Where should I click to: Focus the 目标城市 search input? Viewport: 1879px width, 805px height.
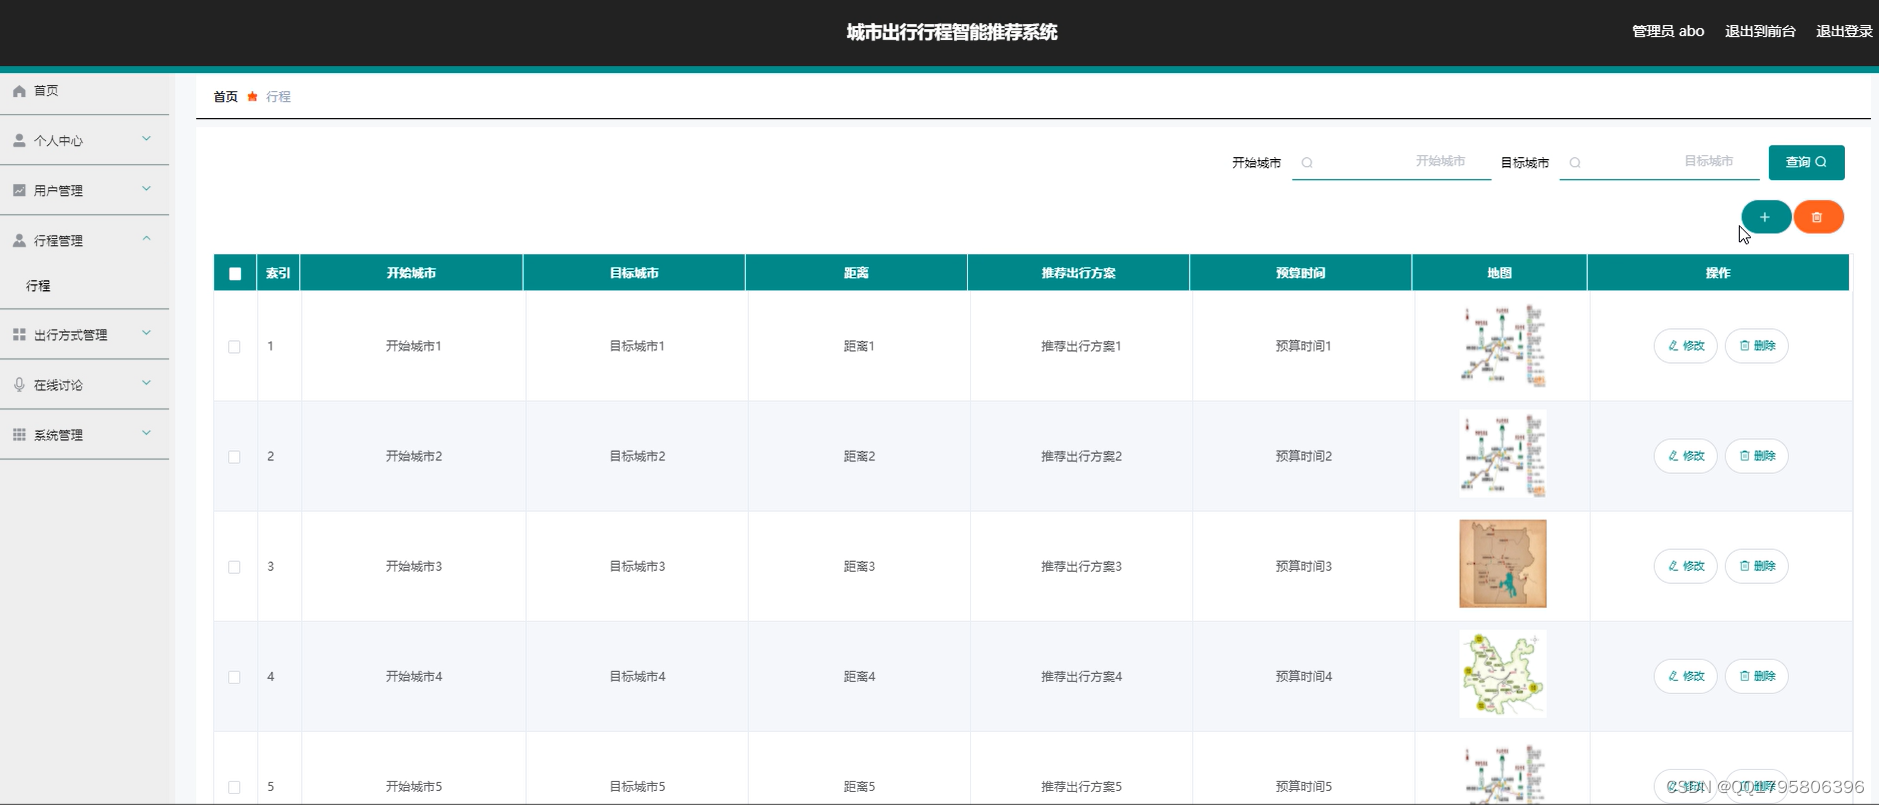[1660, 162]
